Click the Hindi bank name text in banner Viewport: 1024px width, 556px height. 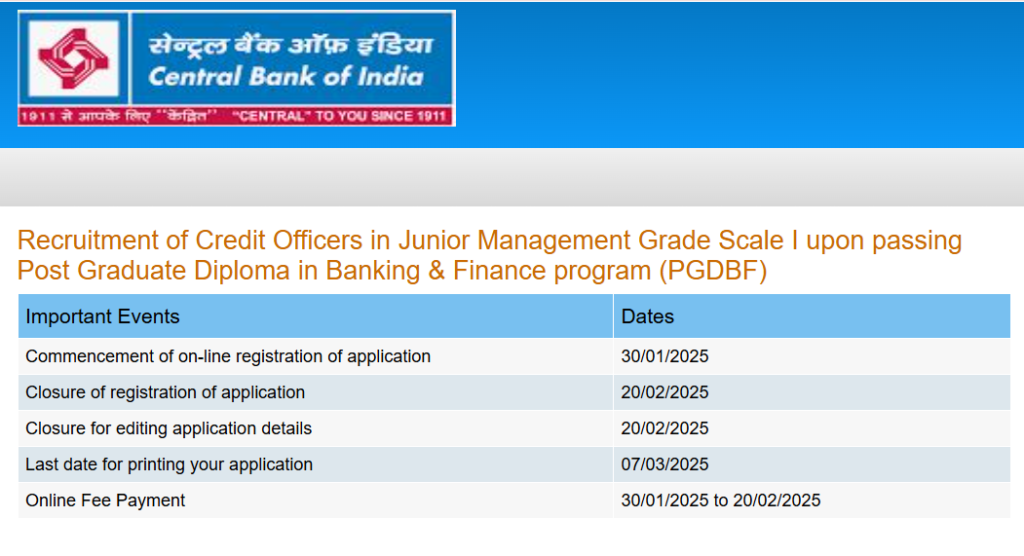pos(291,45)
